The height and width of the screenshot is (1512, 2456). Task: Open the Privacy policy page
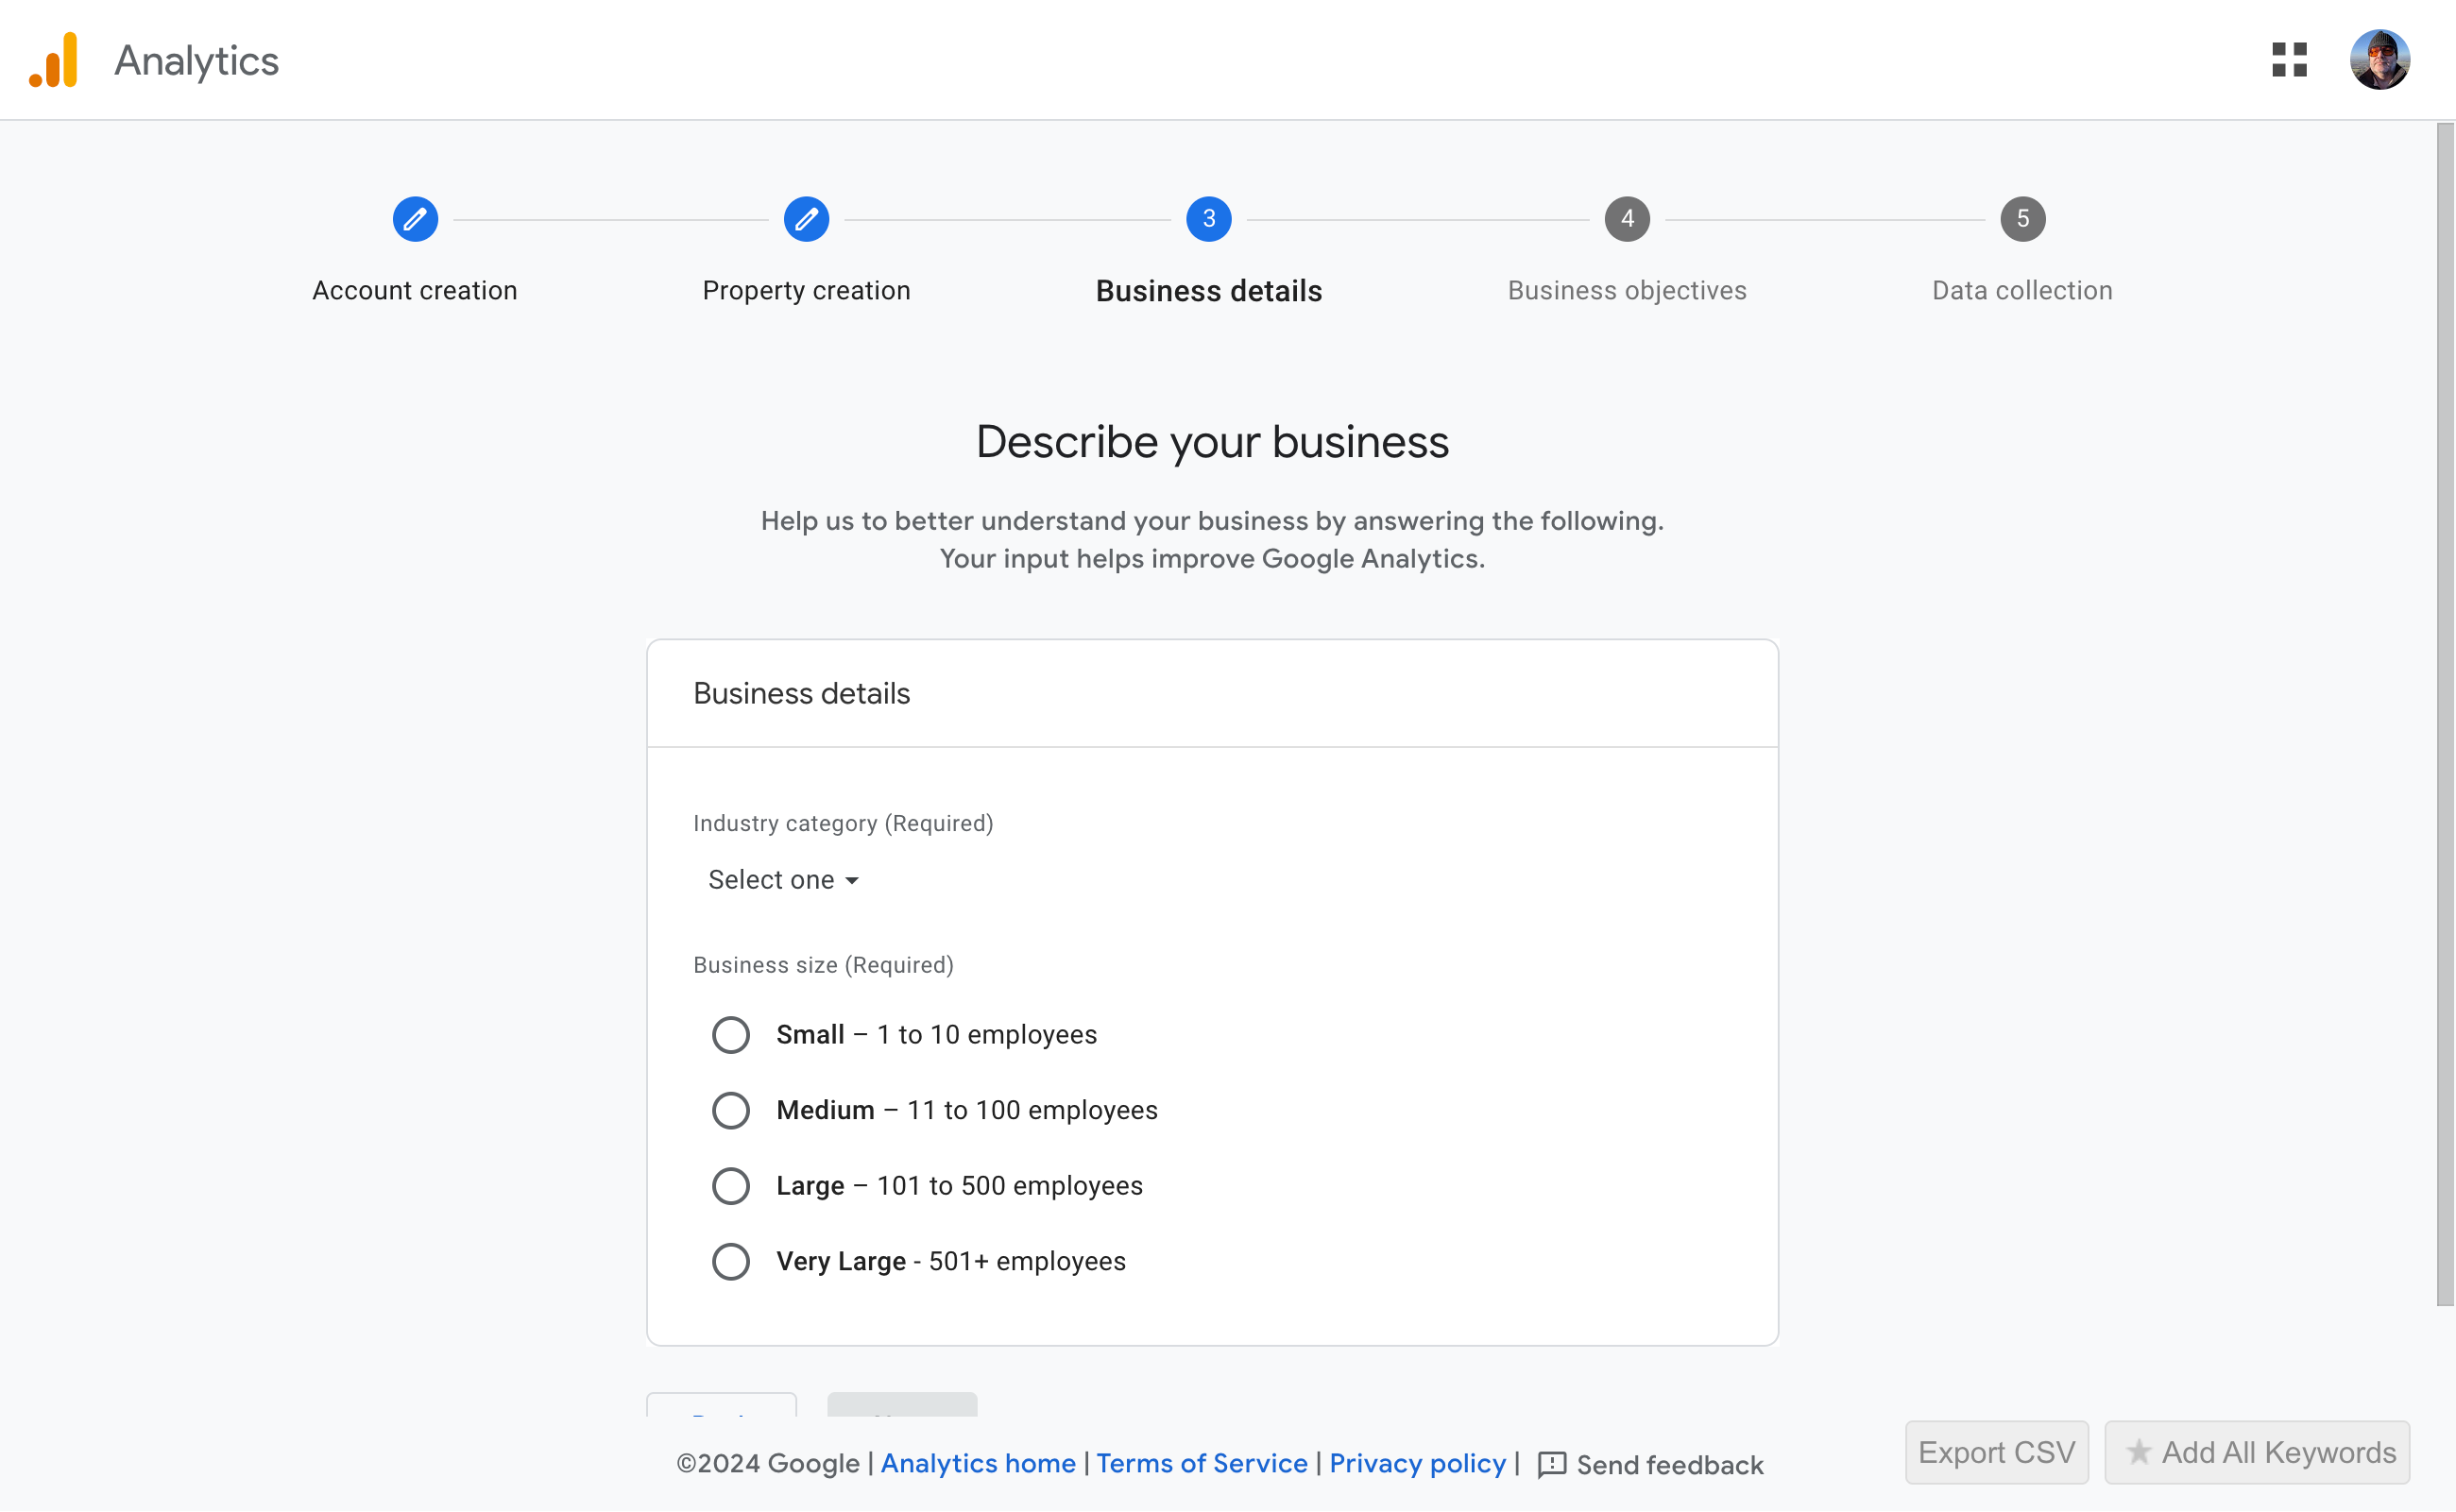click(1417, 1464)
